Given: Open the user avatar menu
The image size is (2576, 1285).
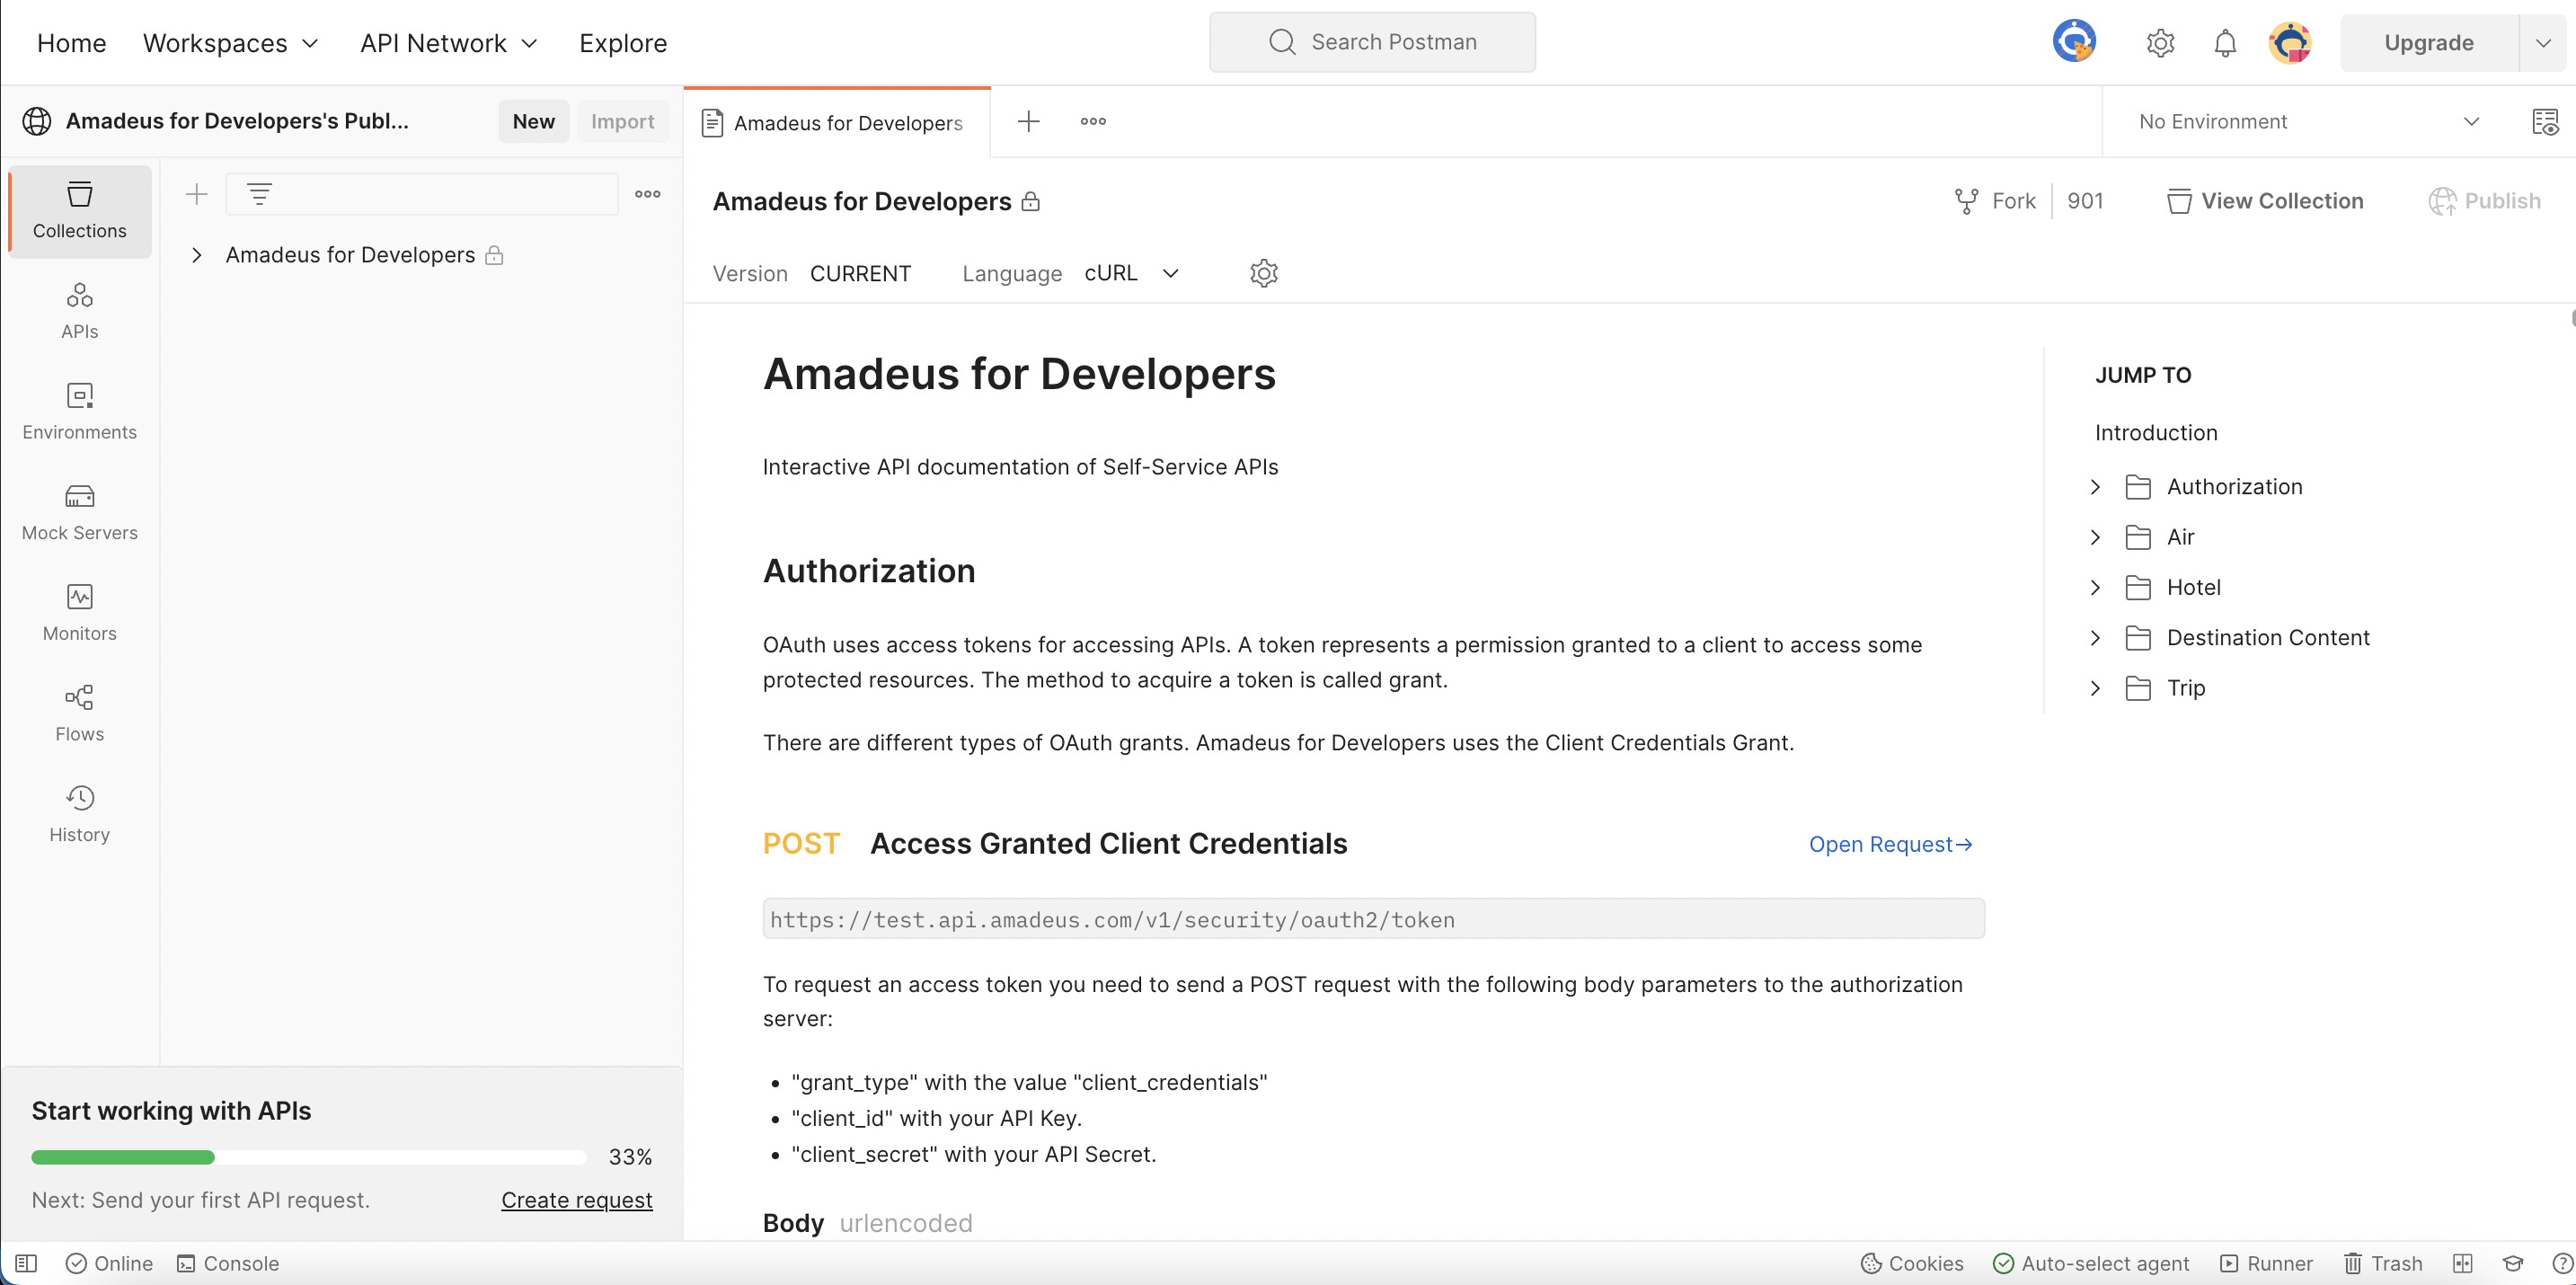Looking at the screenshot, I should (2290, 43).
